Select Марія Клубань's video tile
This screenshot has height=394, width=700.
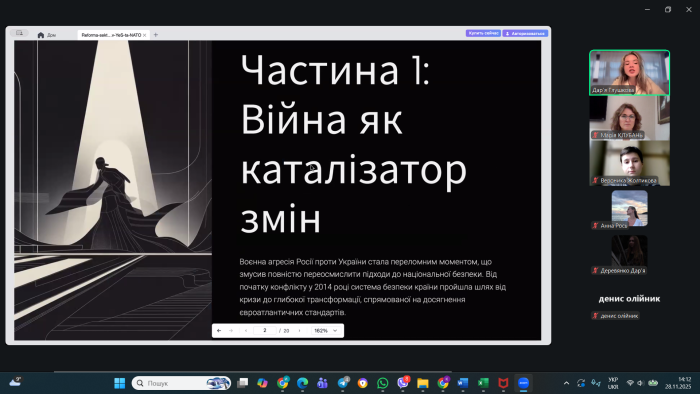click(x=629, y=118)
